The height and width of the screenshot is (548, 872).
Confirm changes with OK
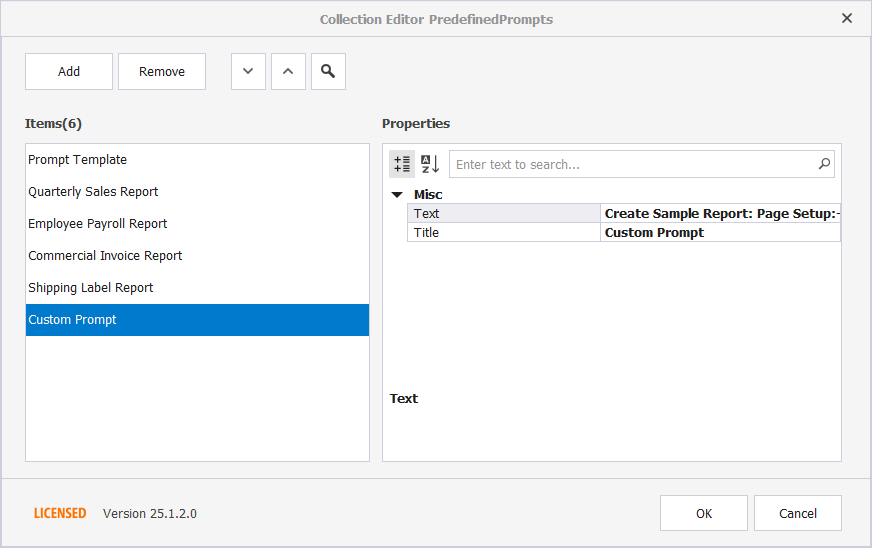click(703, 513)
